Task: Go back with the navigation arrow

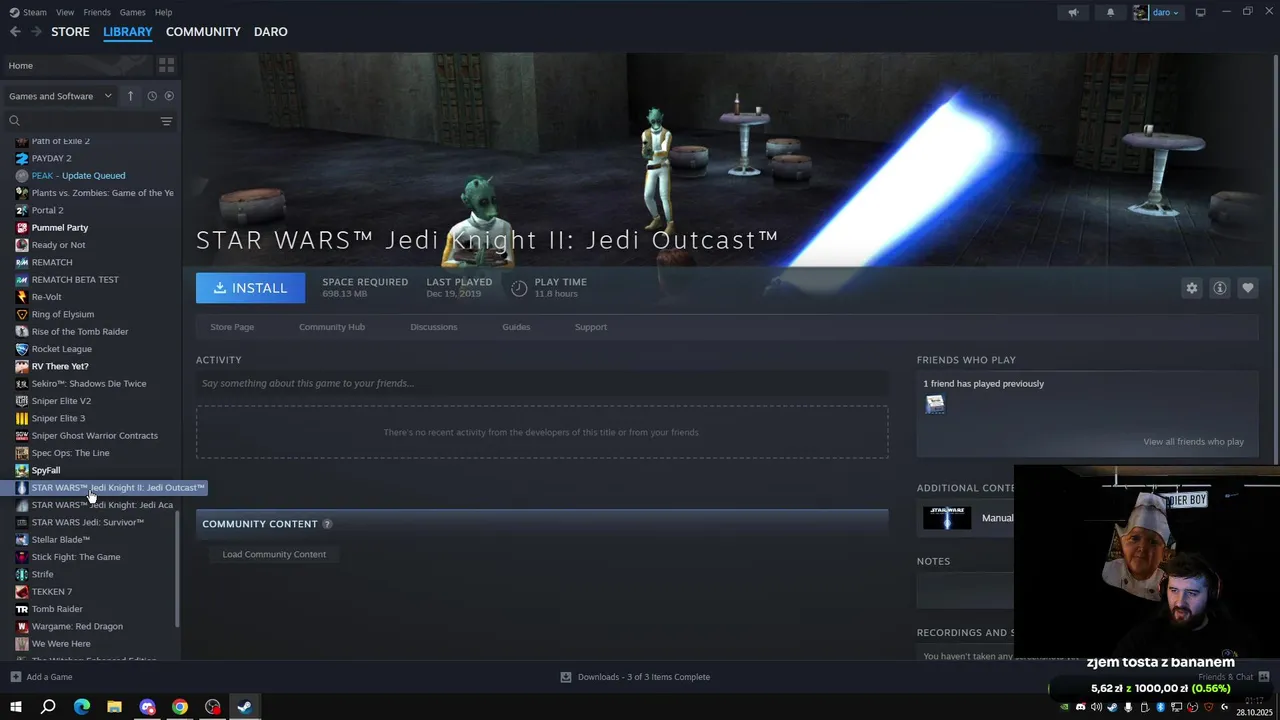Action: coord(15,32)
